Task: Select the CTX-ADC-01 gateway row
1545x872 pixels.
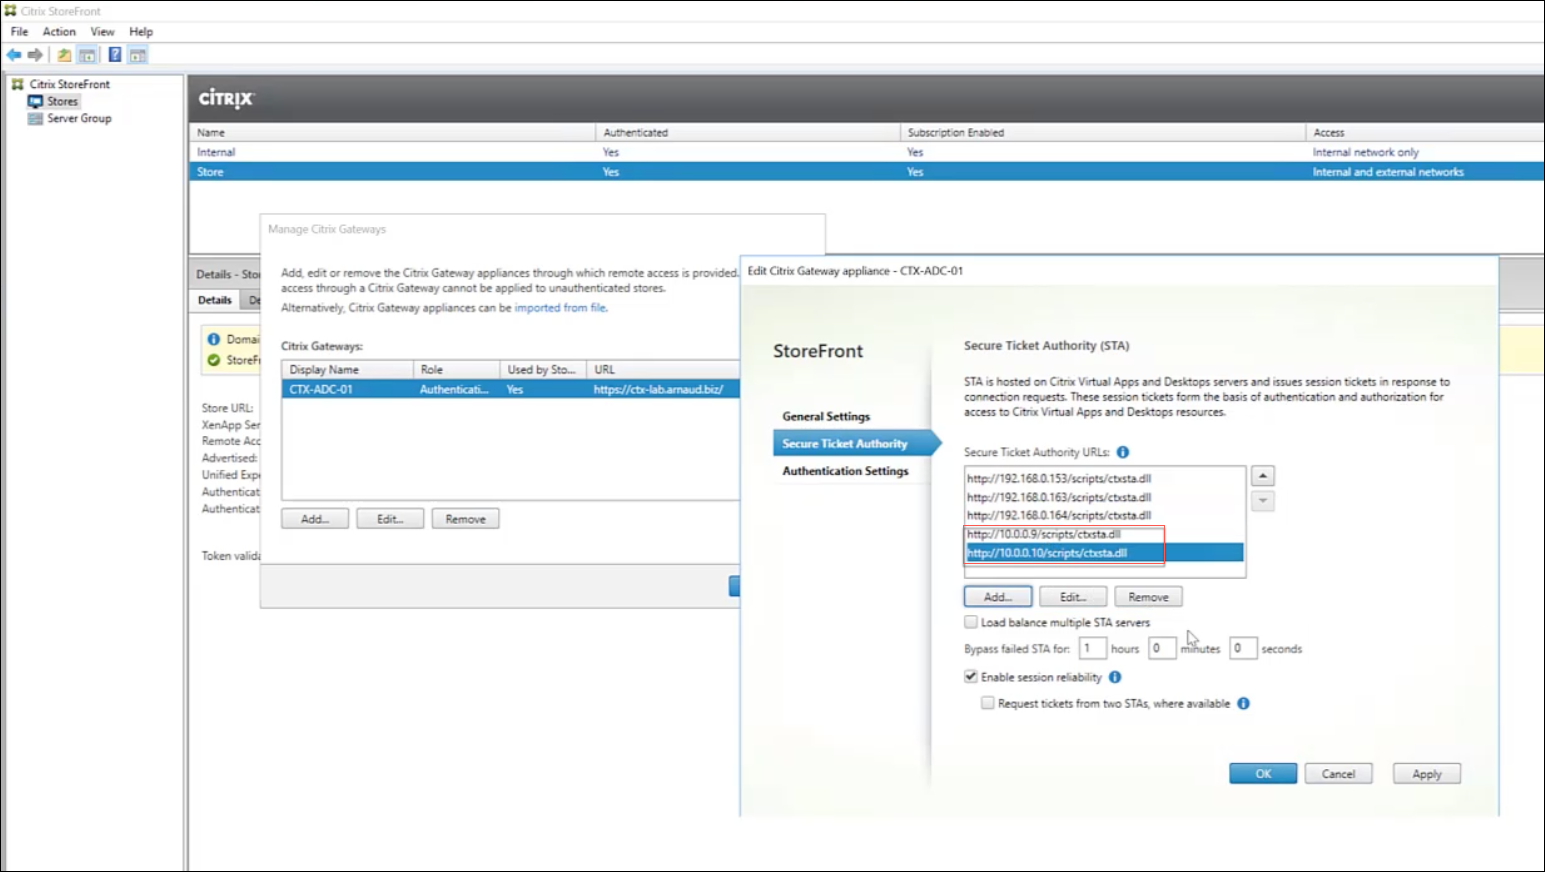Action: pyautogui.click(x=511, y=389)
